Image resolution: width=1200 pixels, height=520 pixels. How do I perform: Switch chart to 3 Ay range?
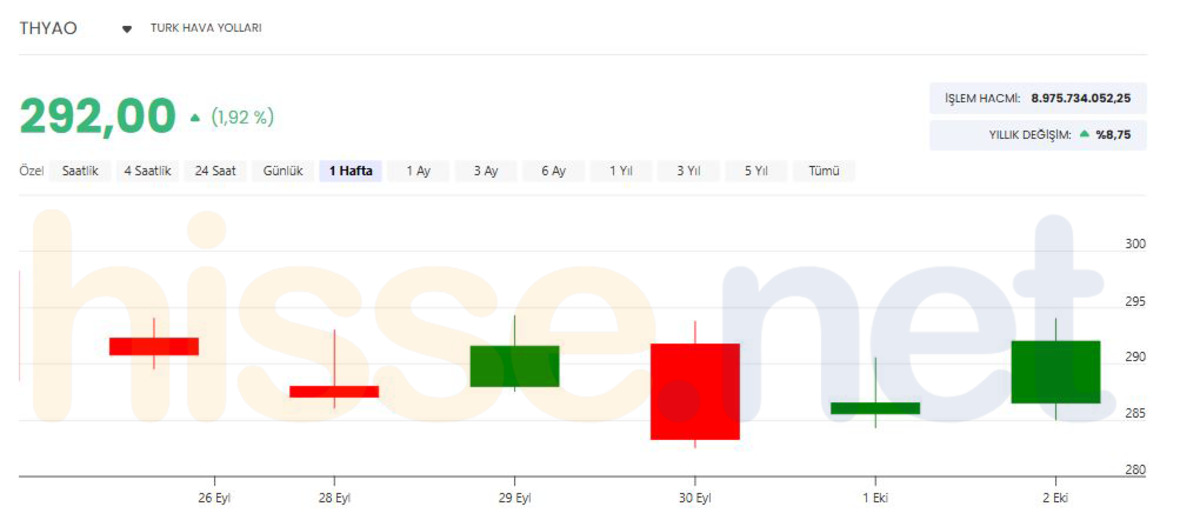tap(486, 171)
